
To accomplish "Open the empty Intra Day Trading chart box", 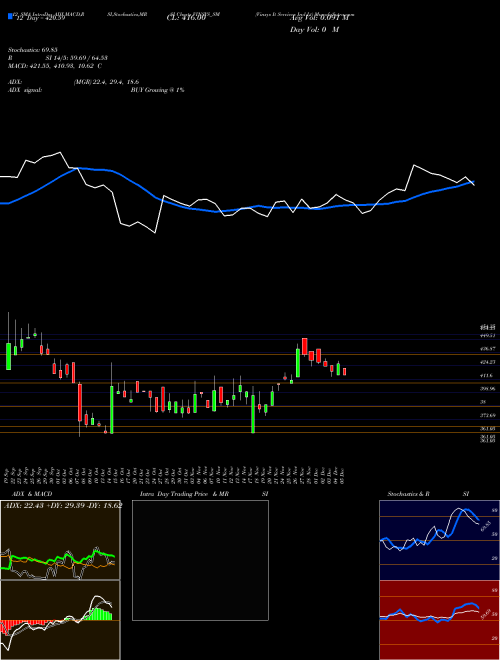I will tap(200, 560).
